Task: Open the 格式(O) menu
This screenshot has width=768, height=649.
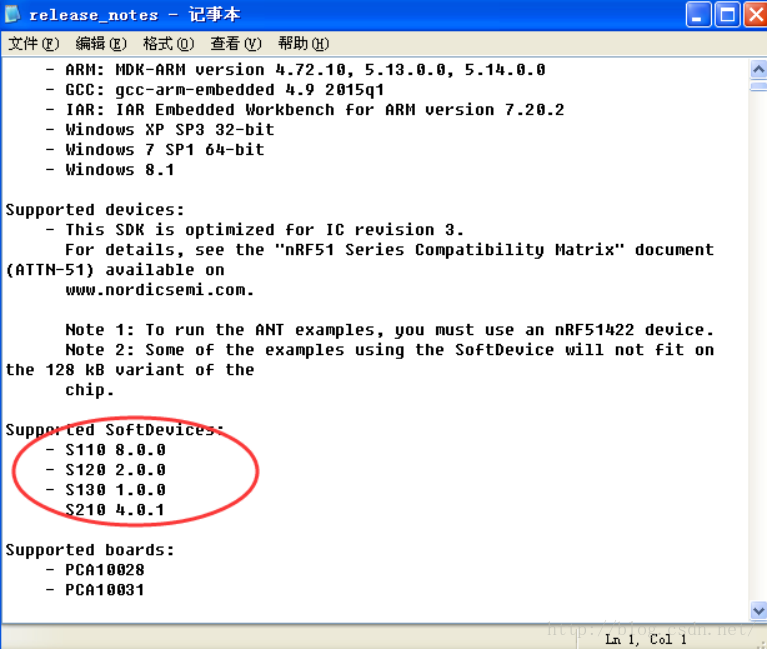Action: (x=168, y=44)
